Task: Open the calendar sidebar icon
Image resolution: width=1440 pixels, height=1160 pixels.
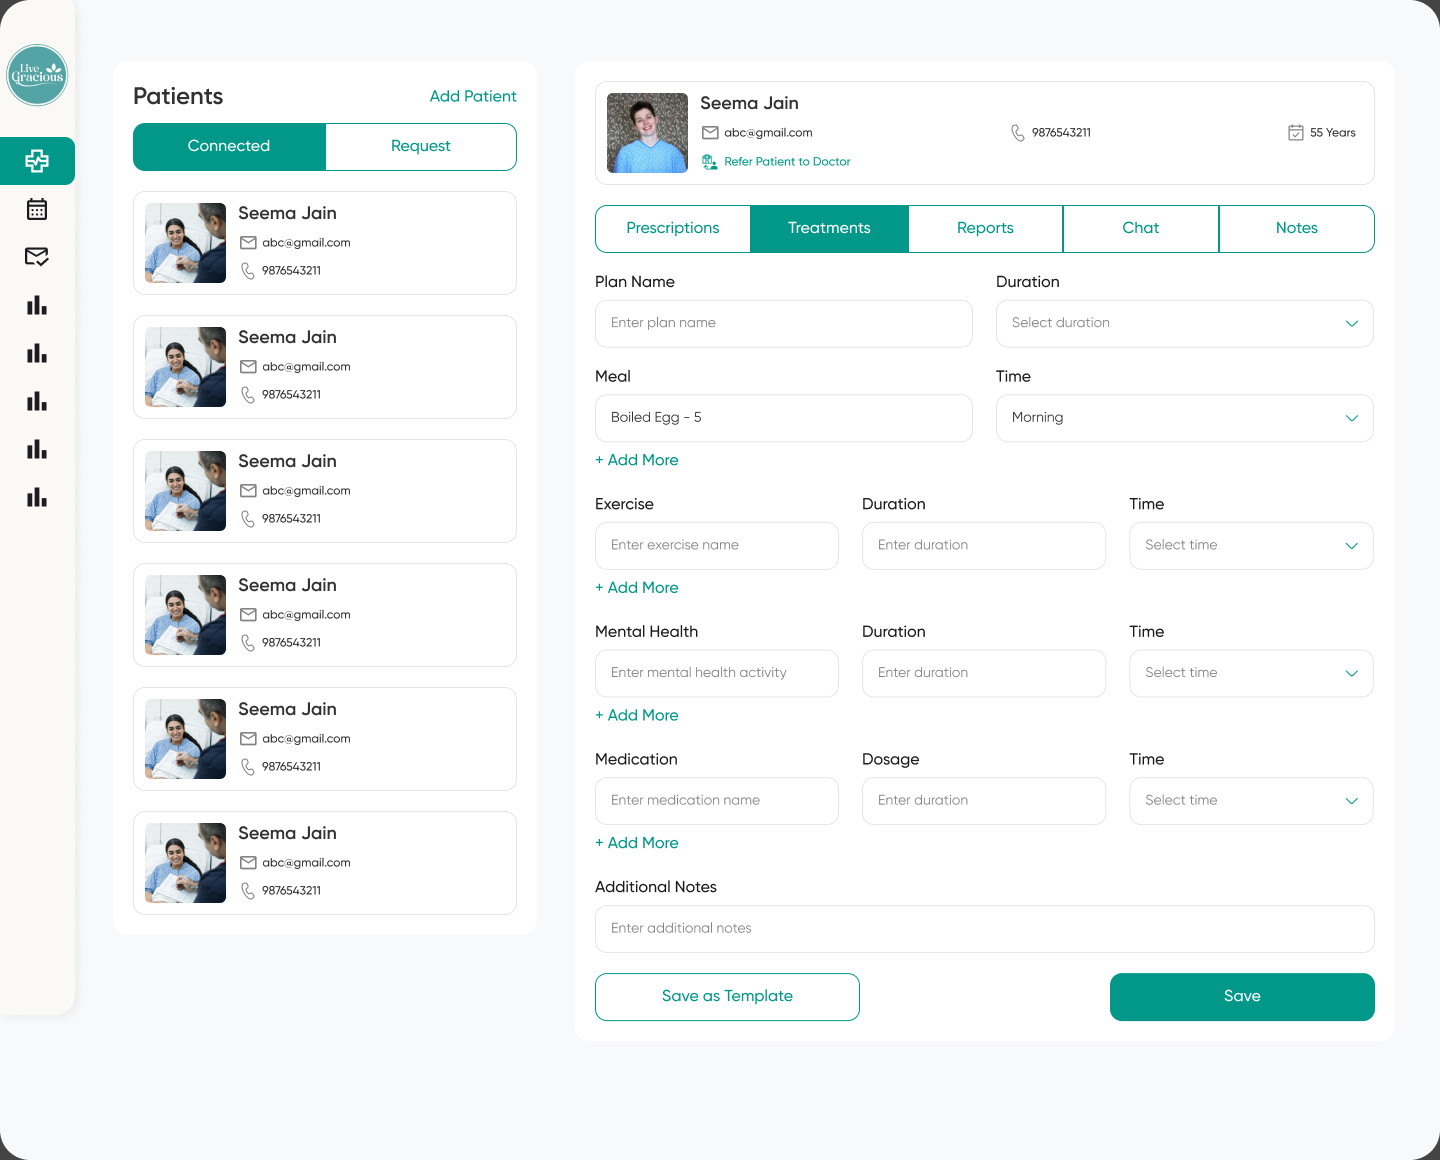Action: pyautogui.click(x=37, y=209)
